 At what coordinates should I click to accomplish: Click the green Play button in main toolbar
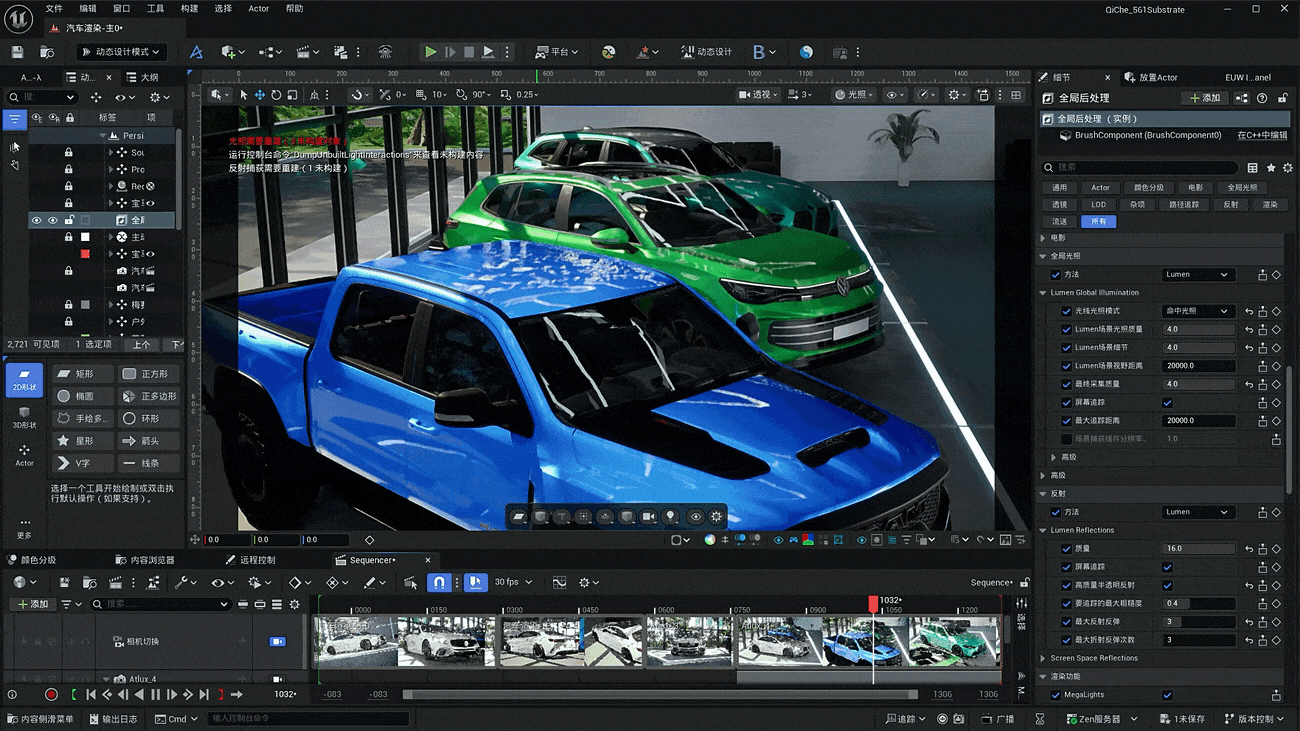[430, 52]
